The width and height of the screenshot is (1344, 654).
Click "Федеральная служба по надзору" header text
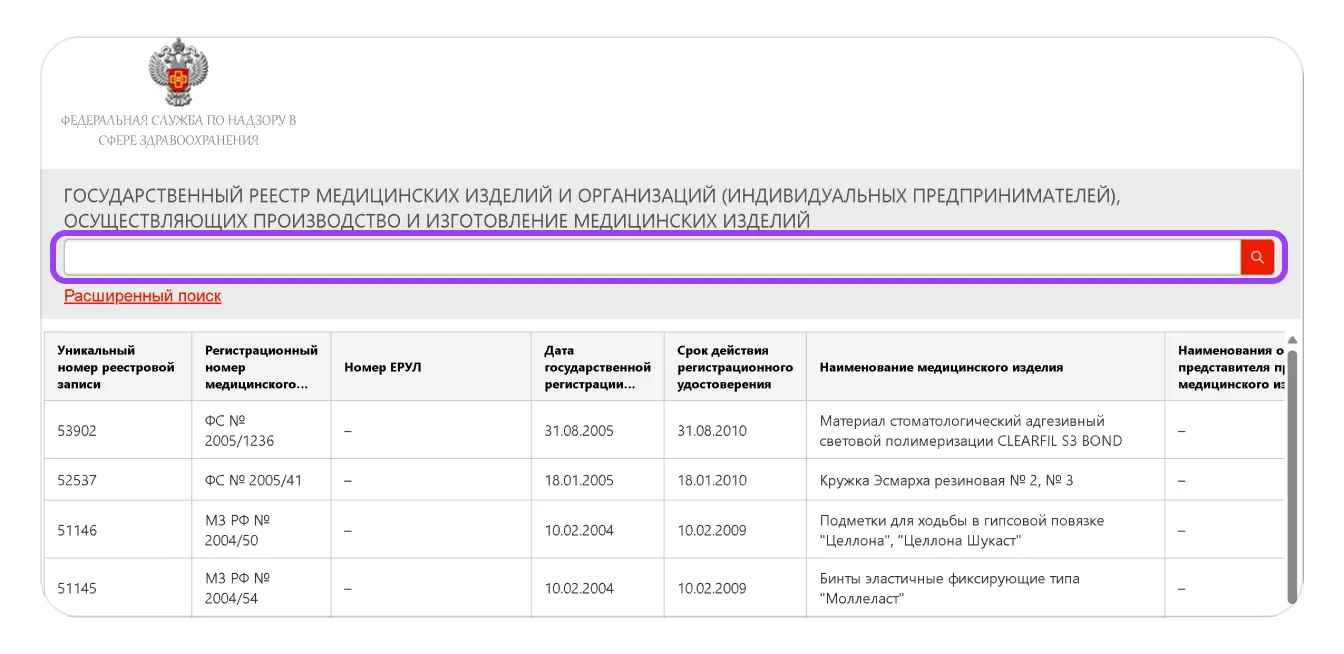(x=178, y=121)
